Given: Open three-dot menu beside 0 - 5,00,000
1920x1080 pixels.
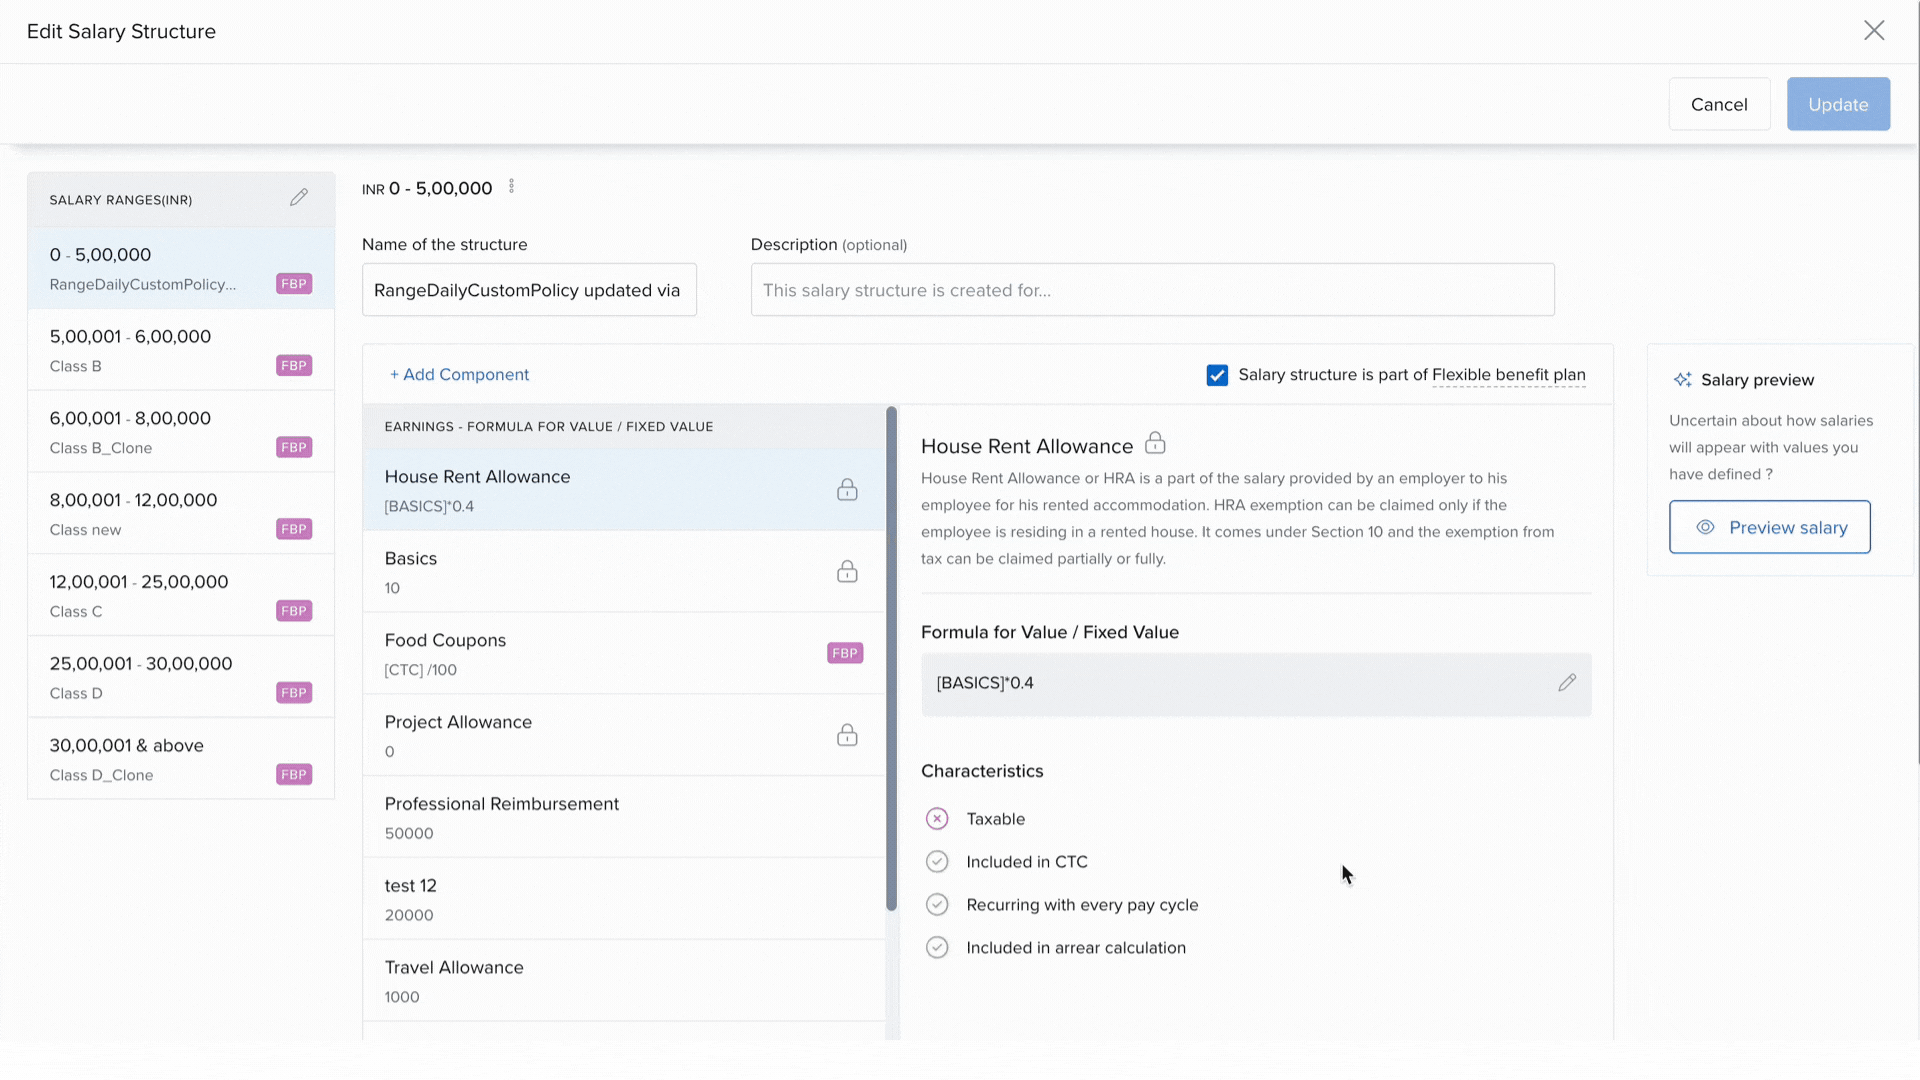Looking at the screenshot, I should (511, 187).
